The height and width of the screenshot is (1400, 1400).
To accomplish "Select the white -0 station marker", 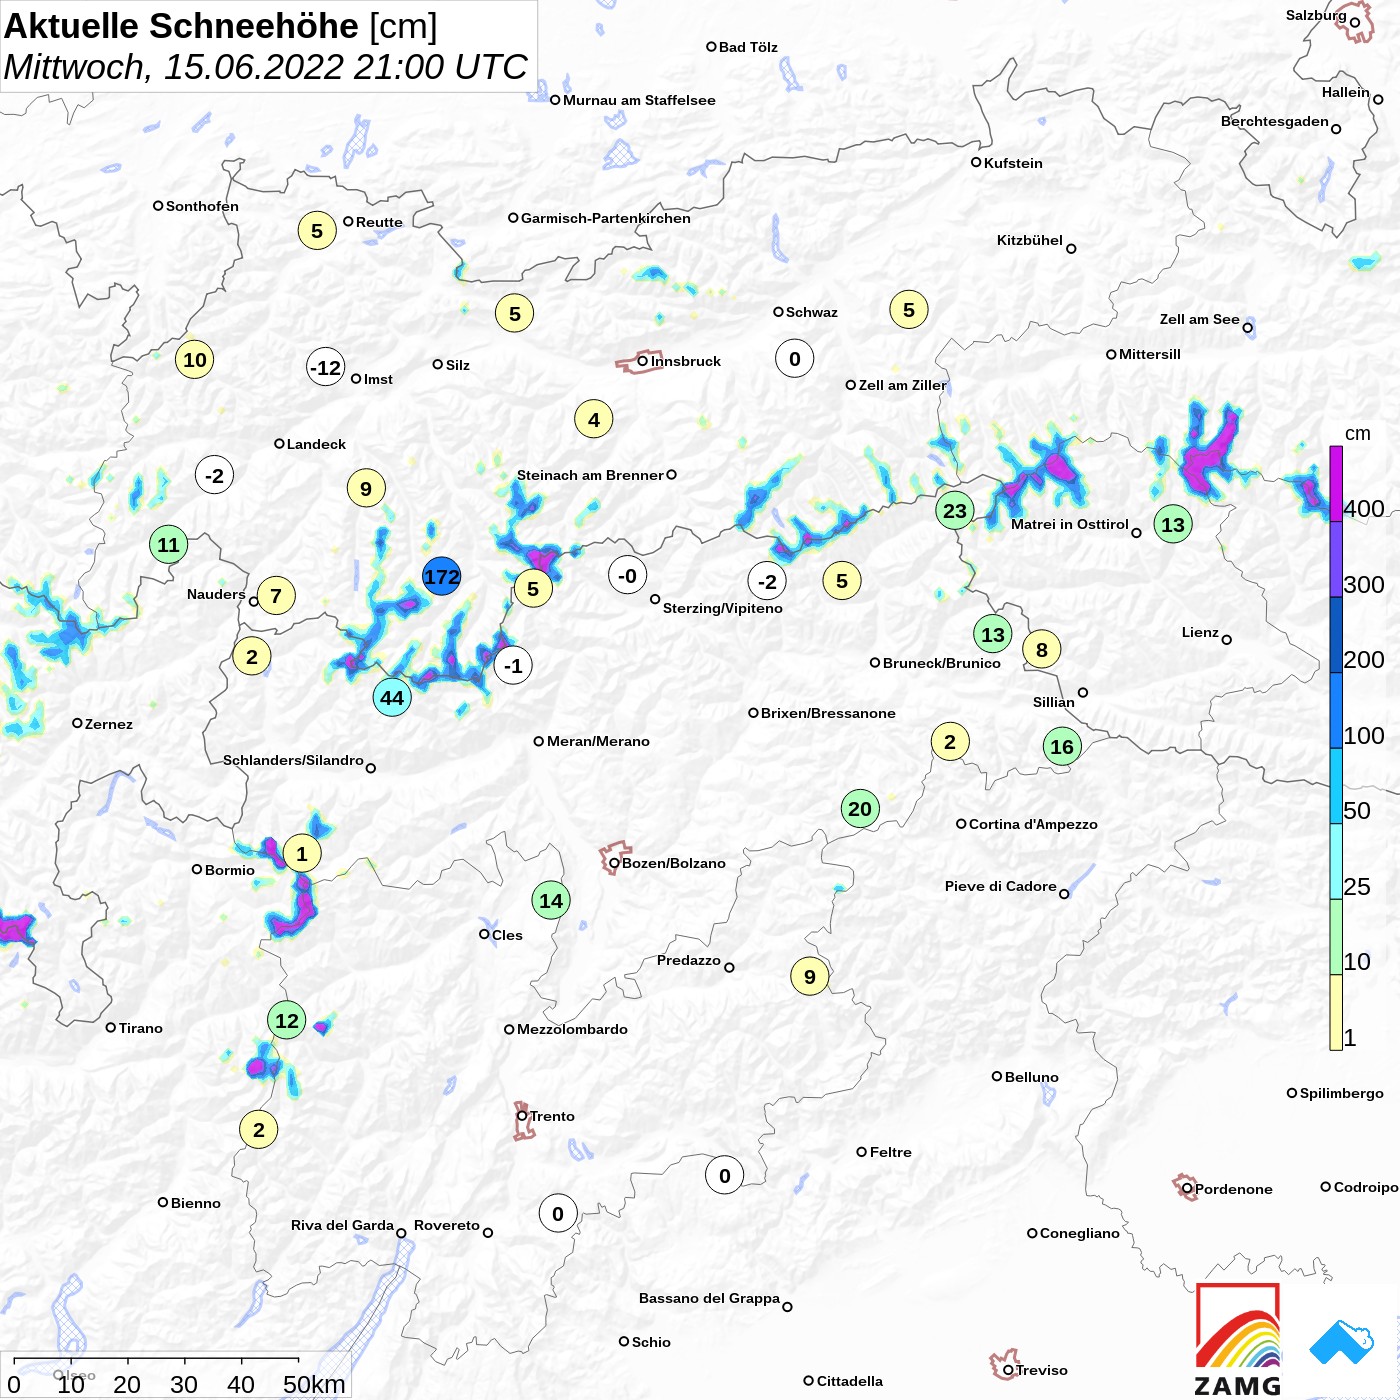I will [x=628, y=575].
